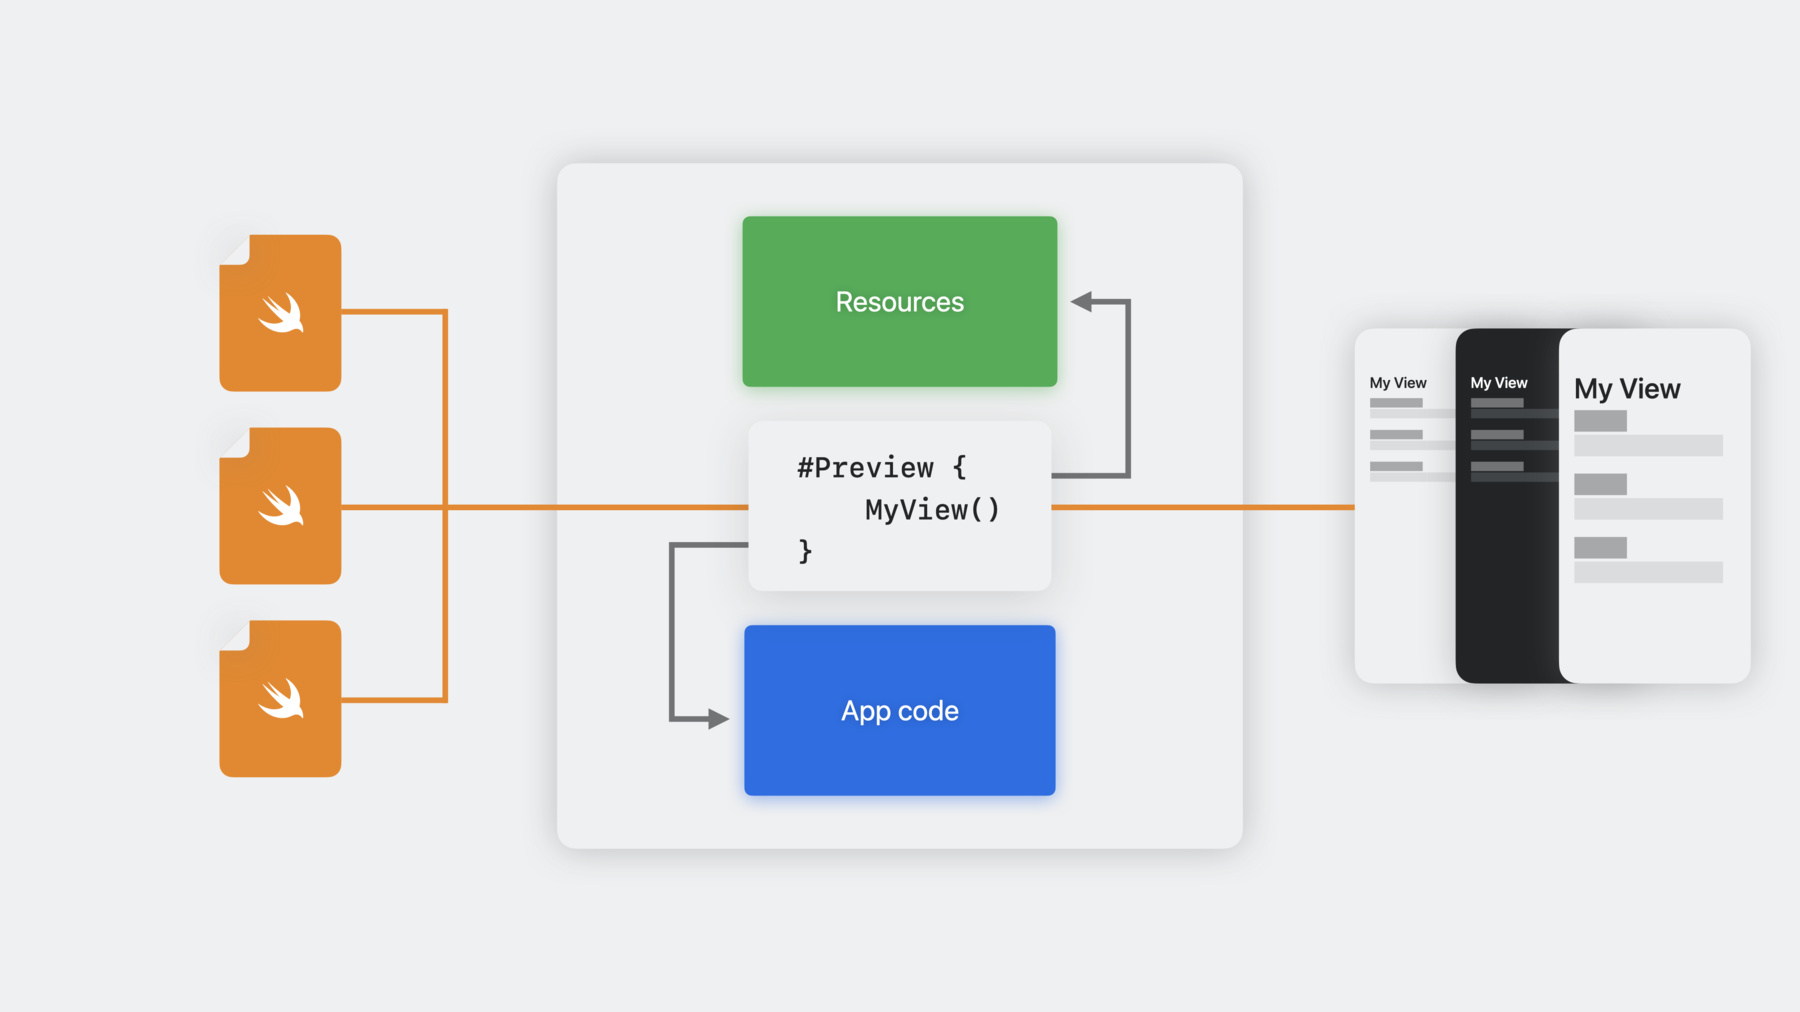Click the Swift bird logo on bottom file
Viewport: 1800px width, 1012px height.
tap(281, 699)
